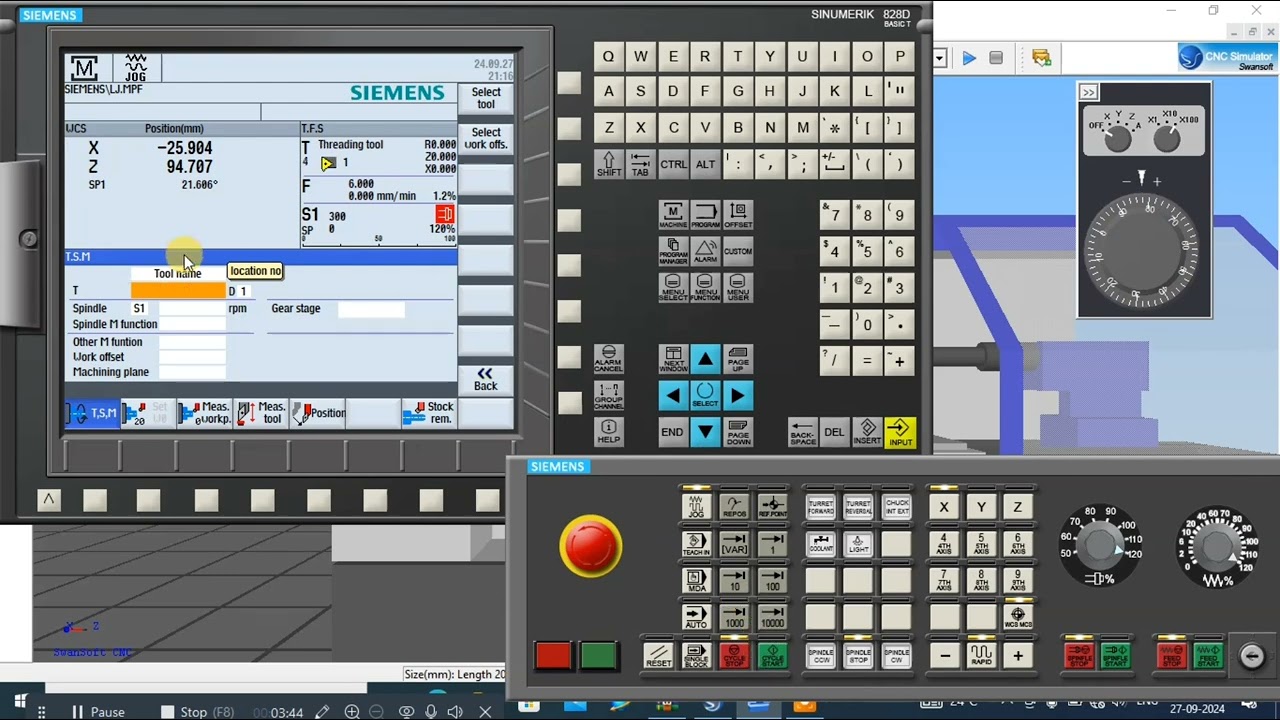
Task: Click green CYCLE START key
Action: click(x=772, y=656)
